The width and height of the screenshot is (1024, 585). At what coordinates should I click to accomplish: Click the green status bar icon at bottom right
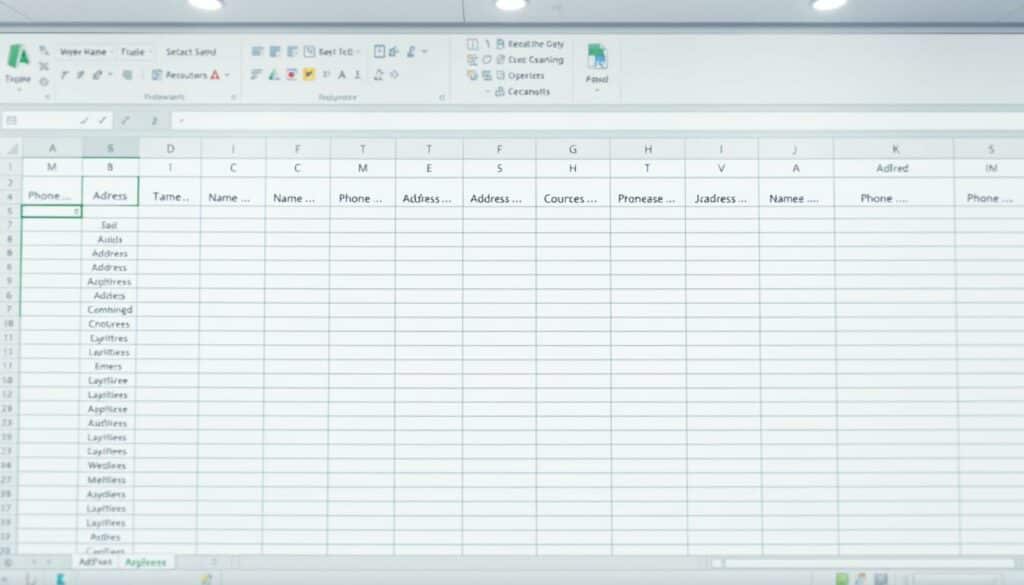pyautogui.click(x=842, y=578)
